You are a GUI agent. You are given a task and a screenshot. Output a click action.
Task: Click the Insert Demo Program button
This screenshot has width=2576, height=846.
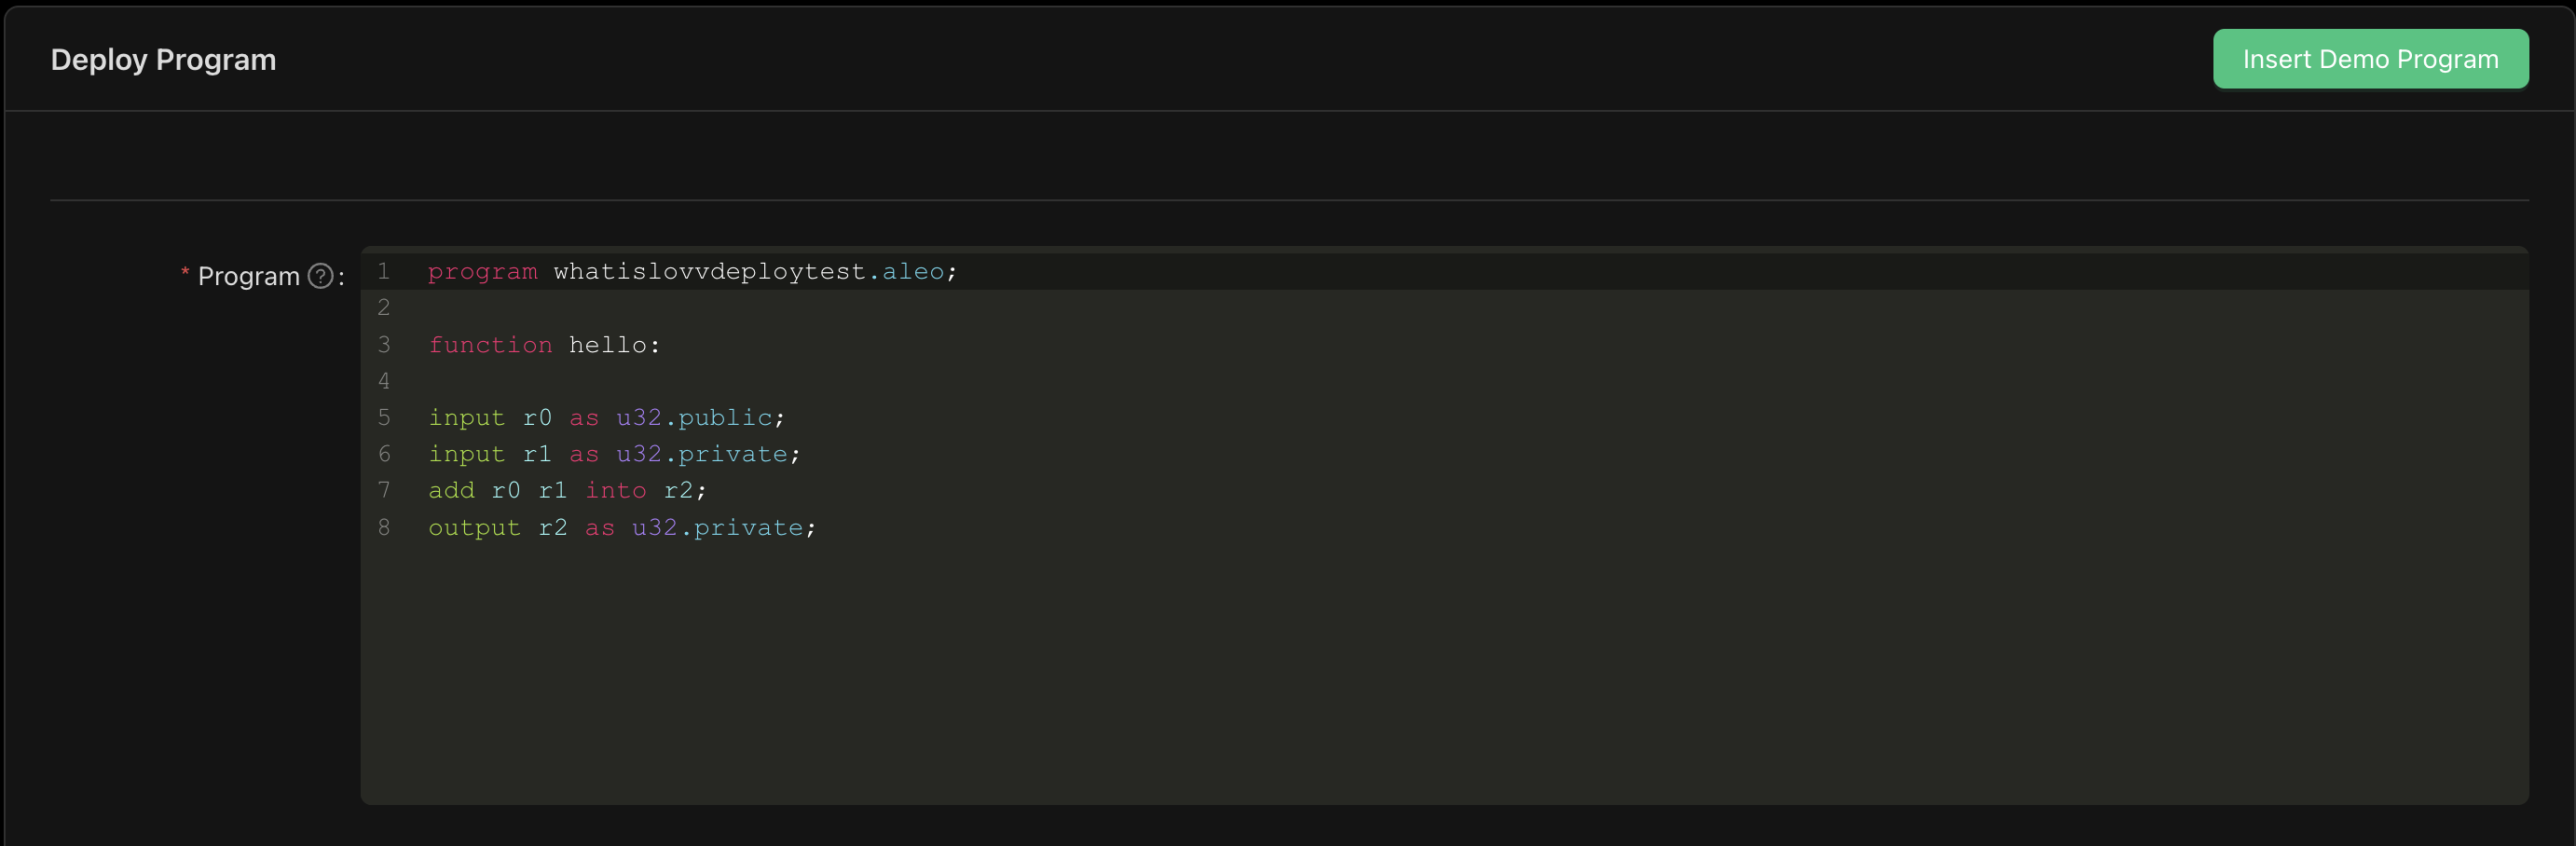(x=2369, y=60)
